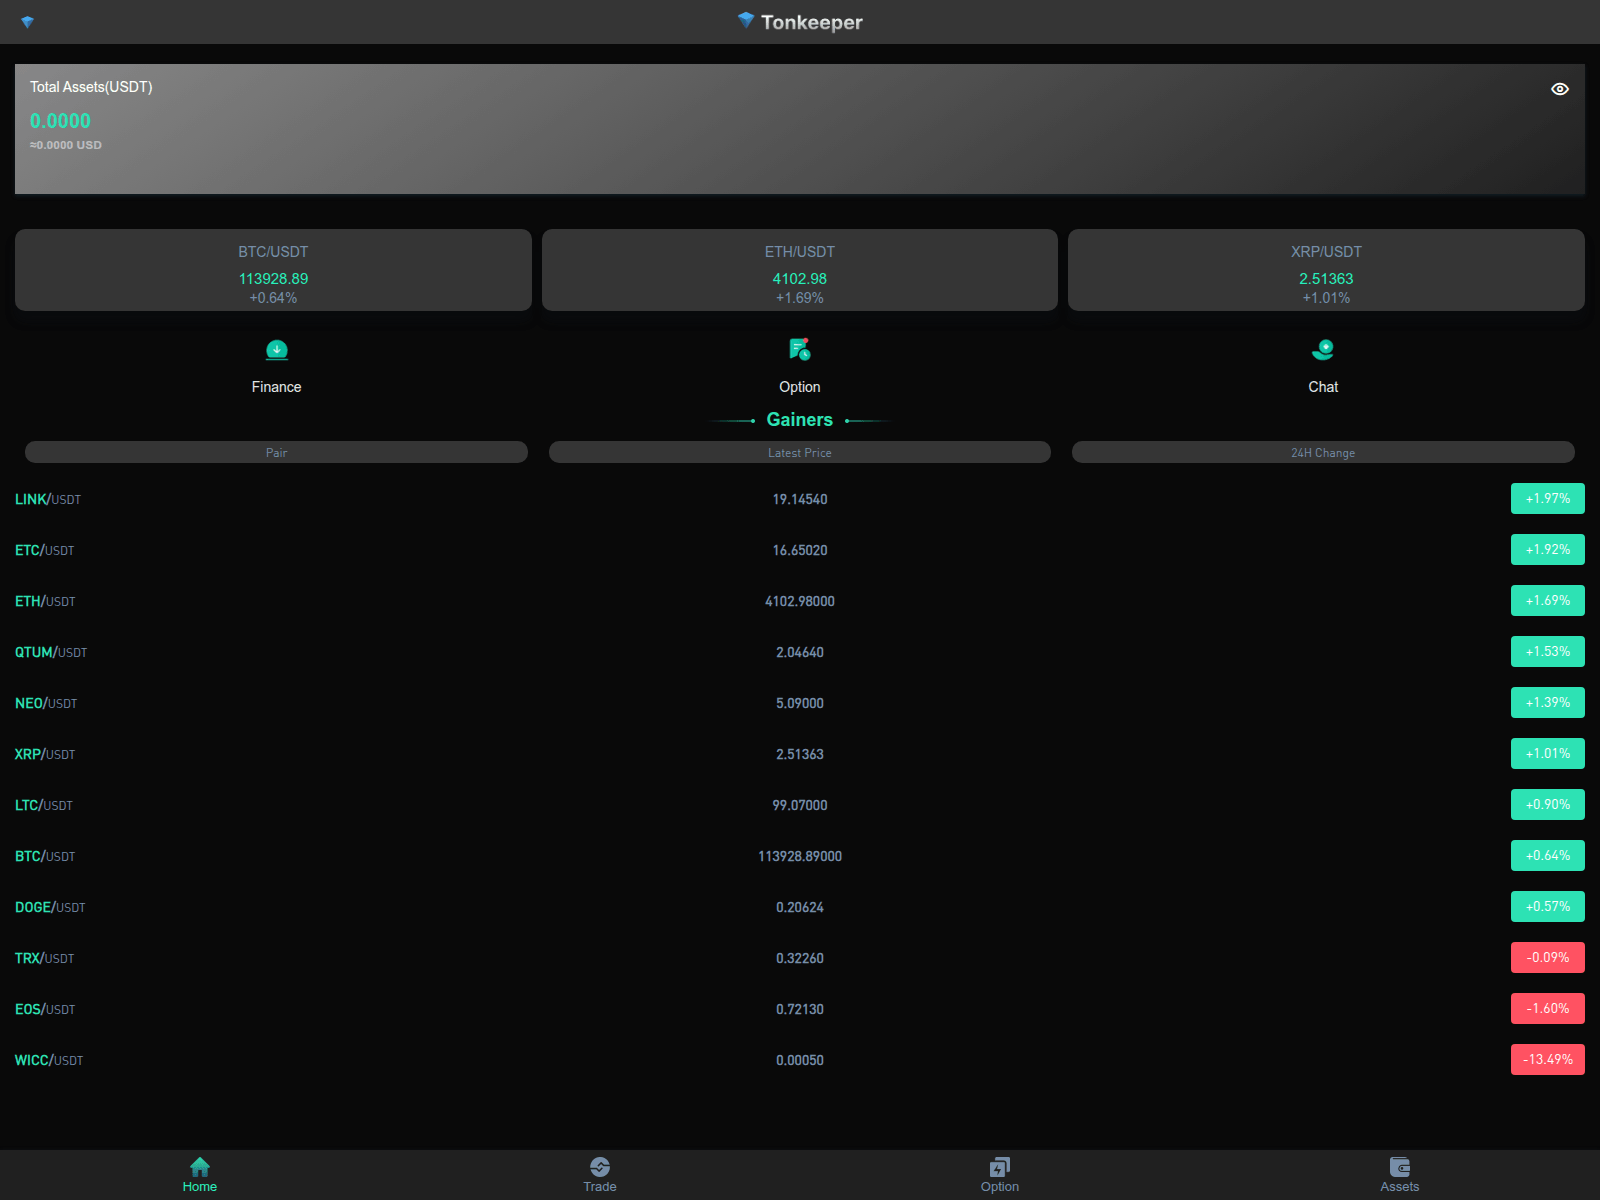Image resolution: width=1600 pixels, height=1200 pixels.
Task: Toggle the diamond icon in top-left corner
Action: tap(28, 21)
